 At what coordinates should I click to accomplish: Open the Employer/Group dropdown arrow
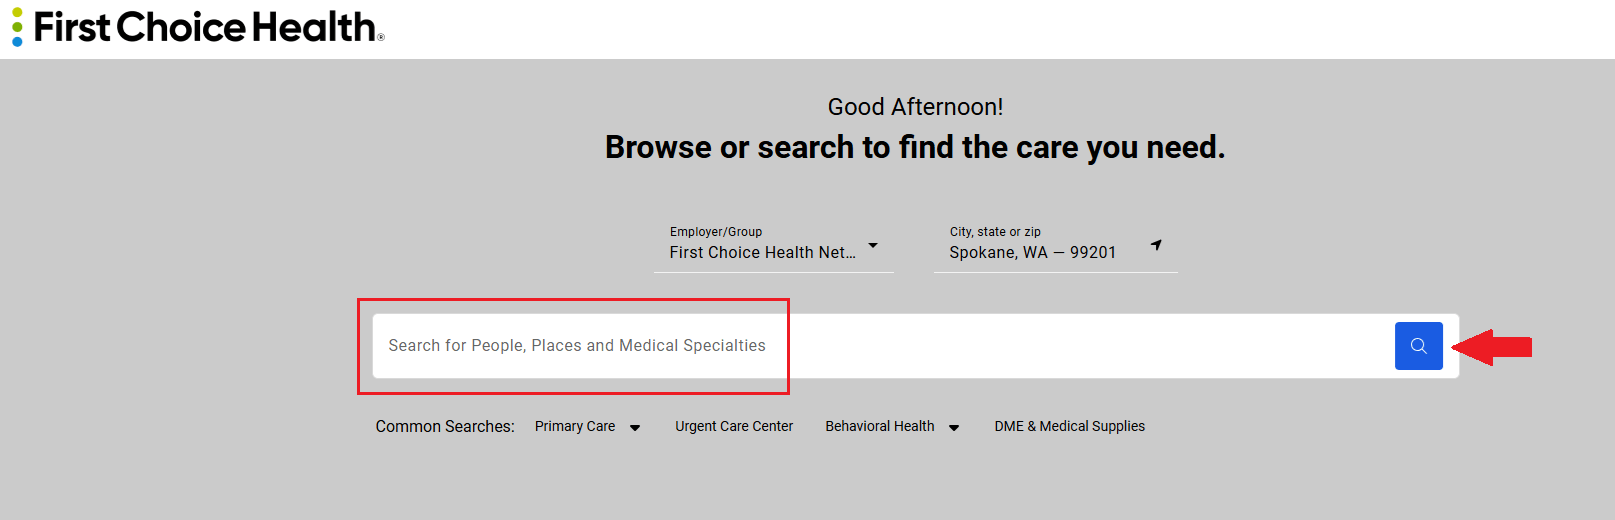[873, 245]
